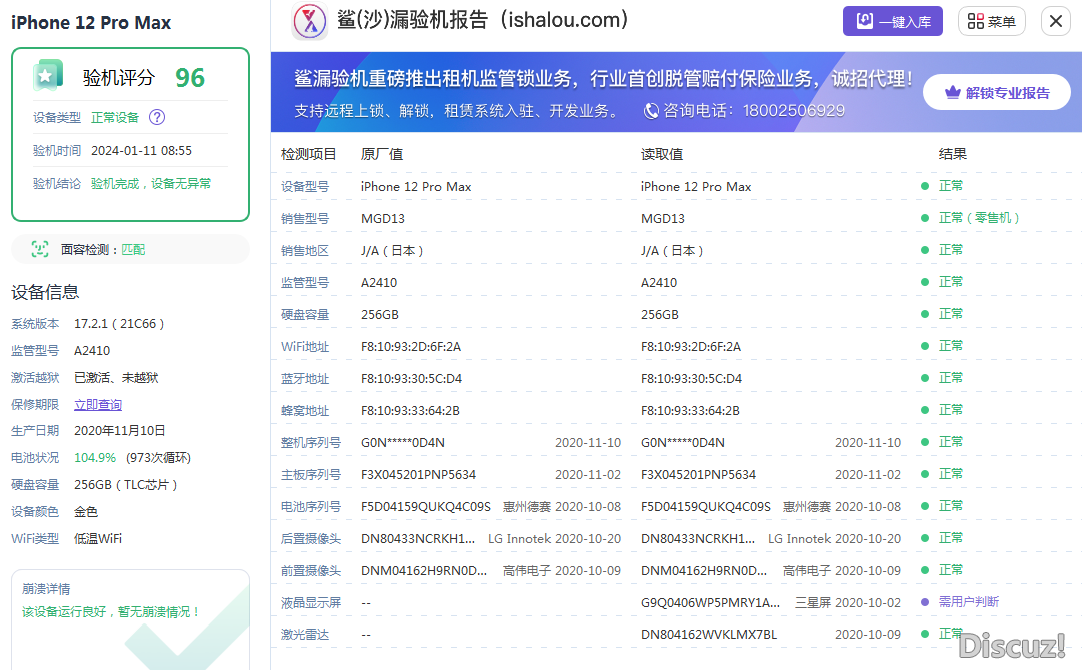The height and width of the screenshot is (670, 1082).
Task: Click the WiFi地址 row label
Action: pyautogui.click(x=305, y=346)
